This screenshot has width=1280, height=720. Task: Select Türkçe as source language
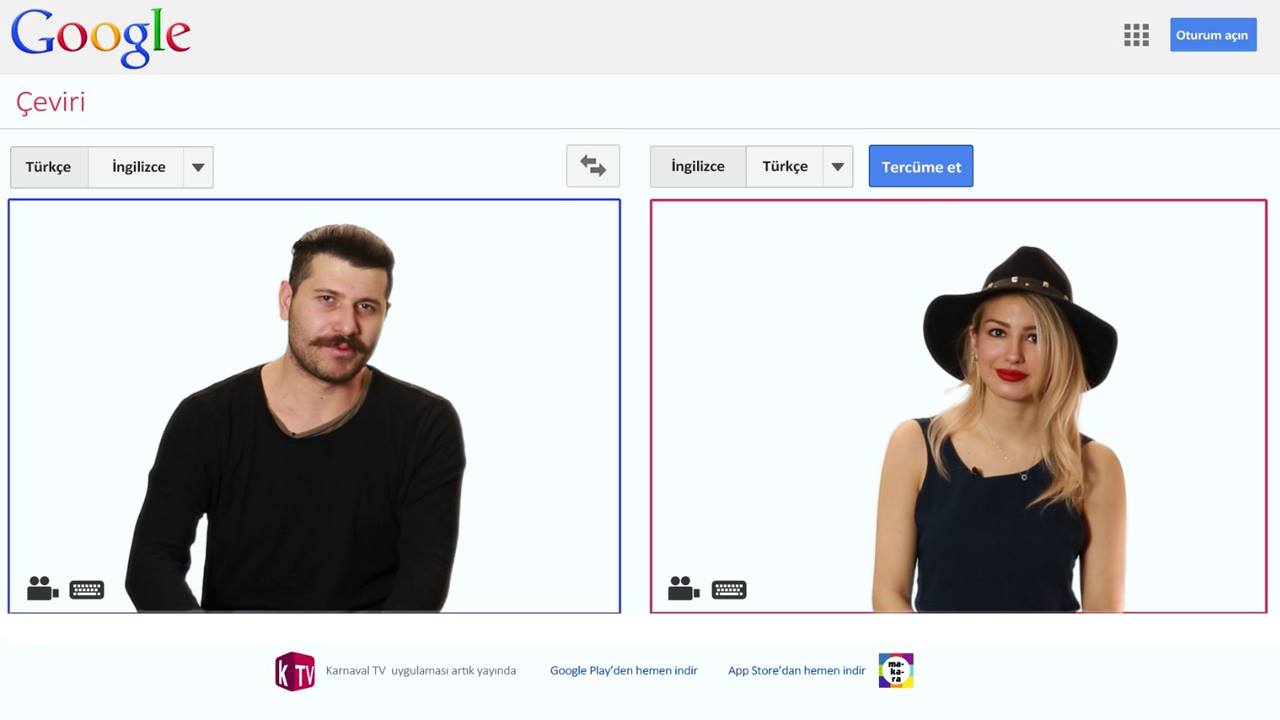click(49, 167)
